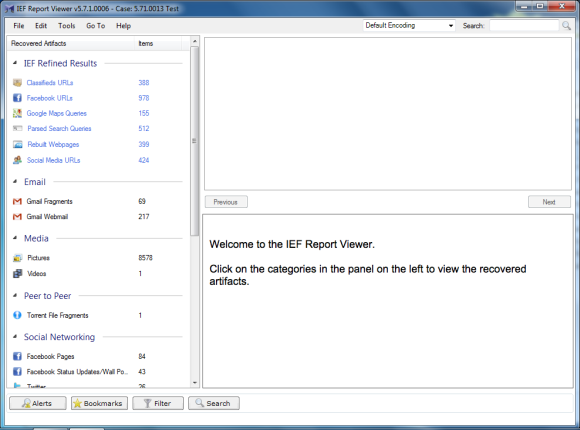The image size is (580, 430).
Task: Collapse the IEF Refined Results group
Action: click(15, 63)
